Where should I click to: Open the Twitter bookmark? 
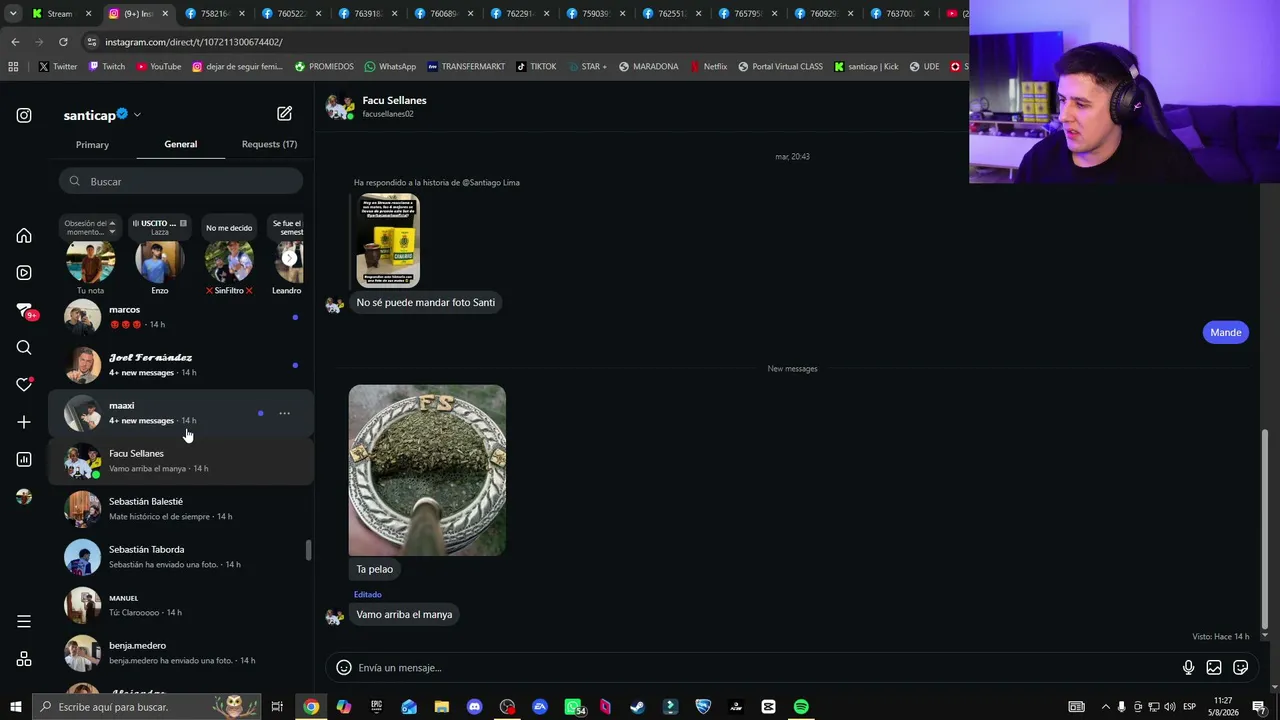(x=58, y=67)
